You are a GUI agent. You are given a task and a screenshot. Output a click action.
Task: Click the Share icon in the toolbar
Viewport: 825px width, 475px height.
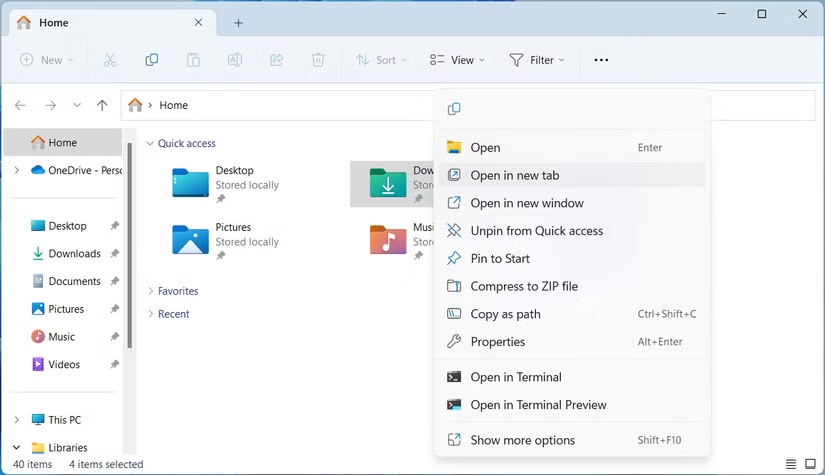click(277, 60)
